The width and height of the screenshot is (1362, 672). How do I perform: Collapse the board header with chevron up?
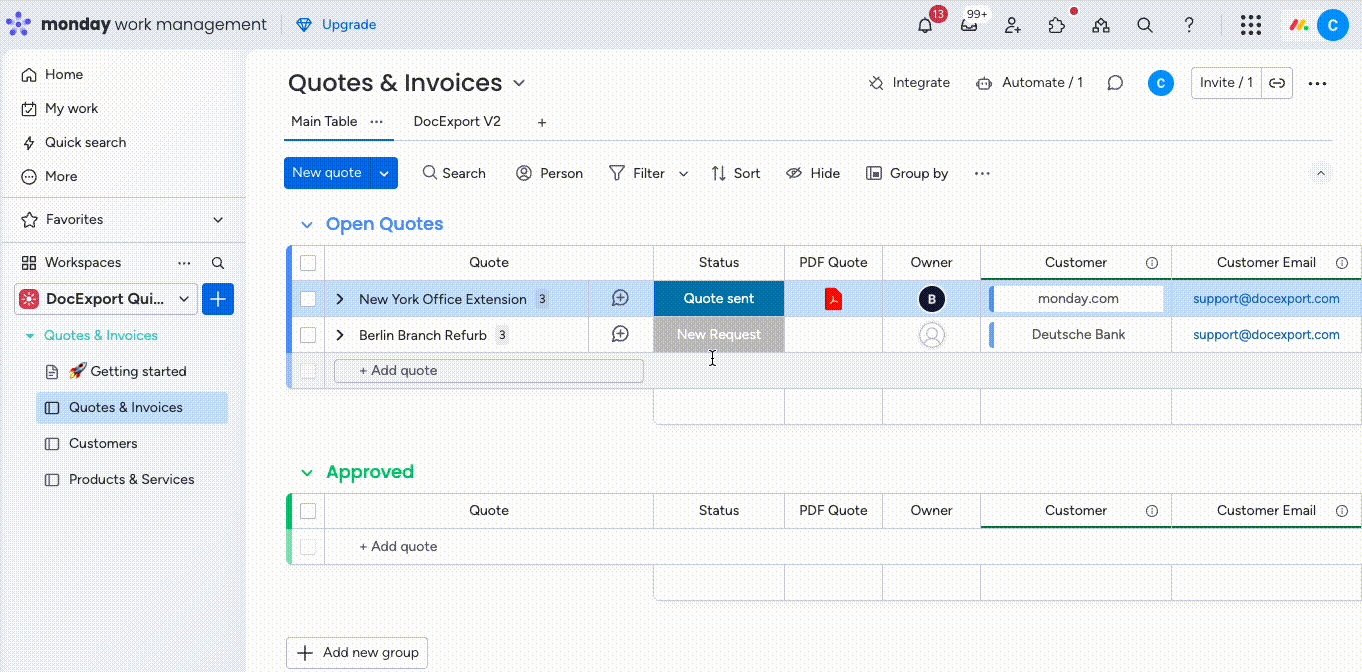pos(1320,173)
